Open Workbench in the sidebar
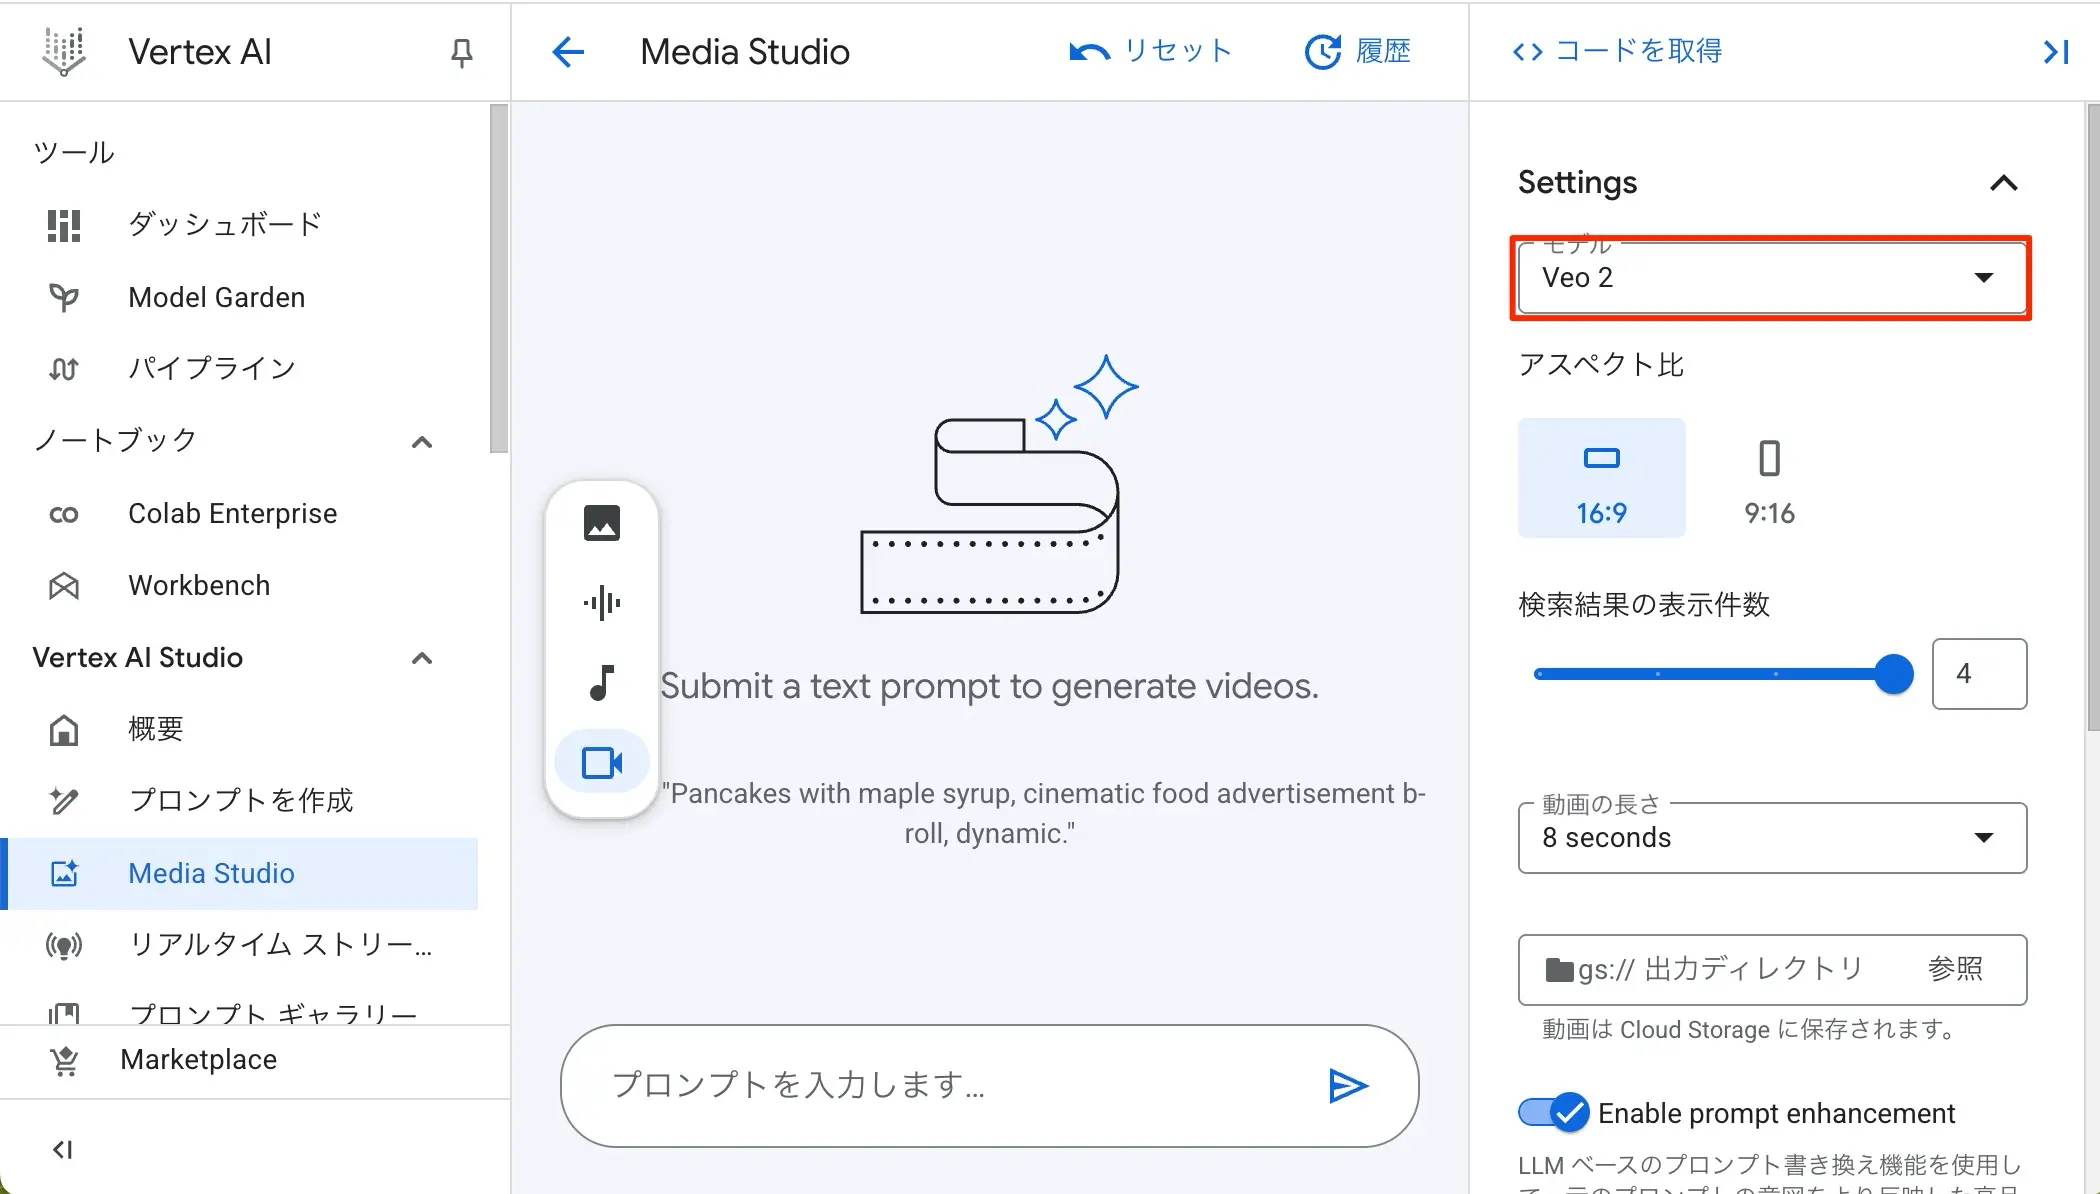Image resolution: width=2100 pixels, height=1194 pixels. 240,586
